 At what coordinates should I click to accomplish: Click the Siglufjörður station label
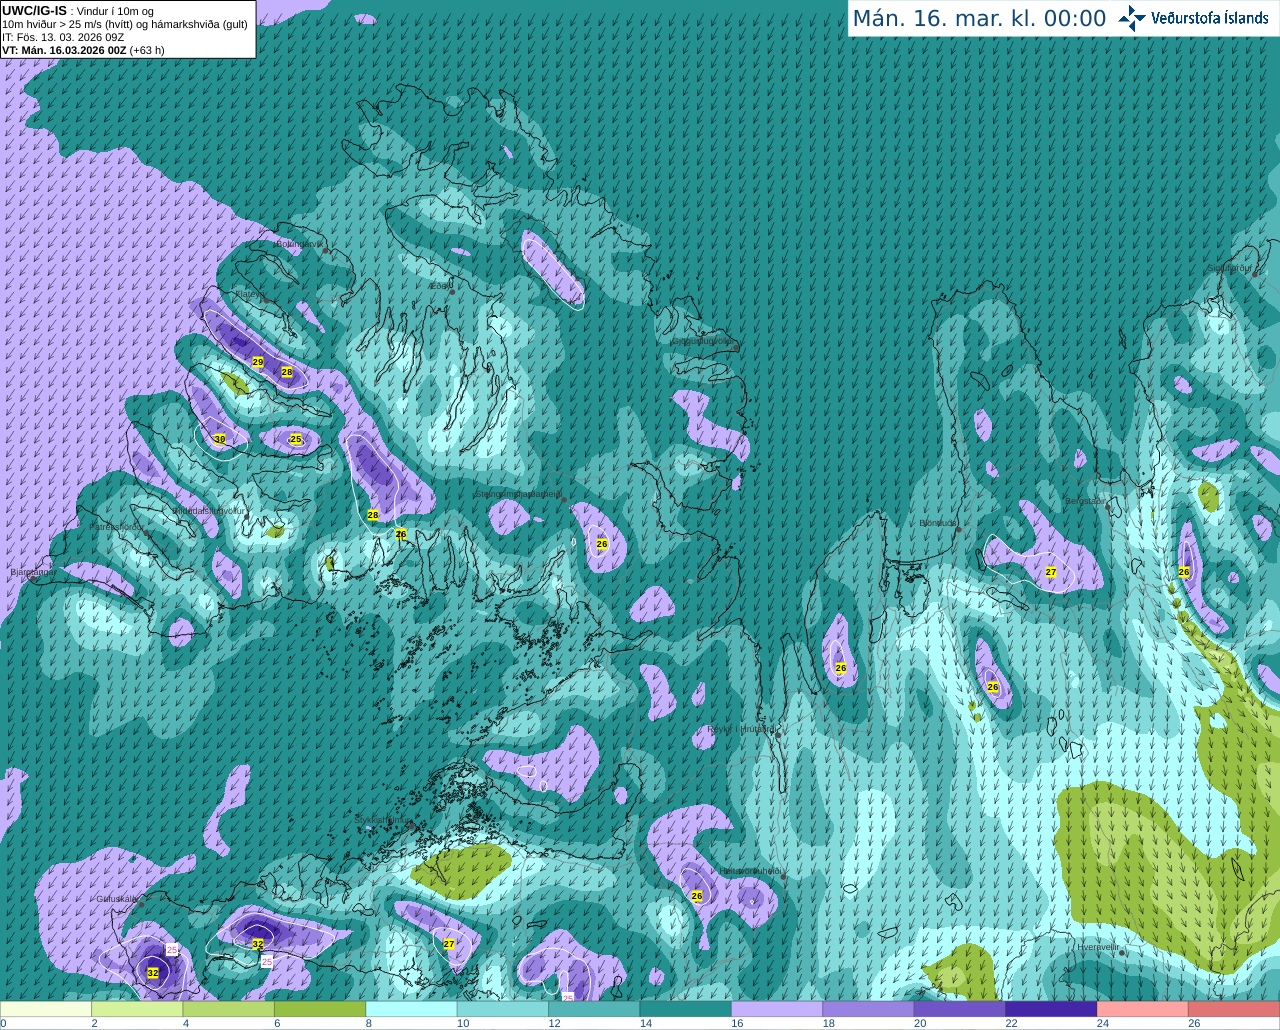(1229, 268)
